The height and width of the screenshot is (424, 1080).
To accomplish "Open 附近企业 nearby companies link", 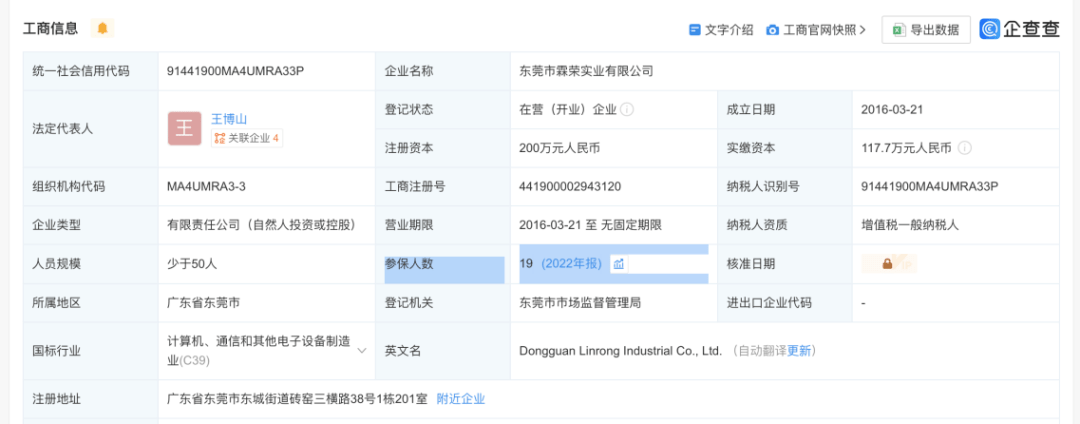I will (x=461, y=399).
